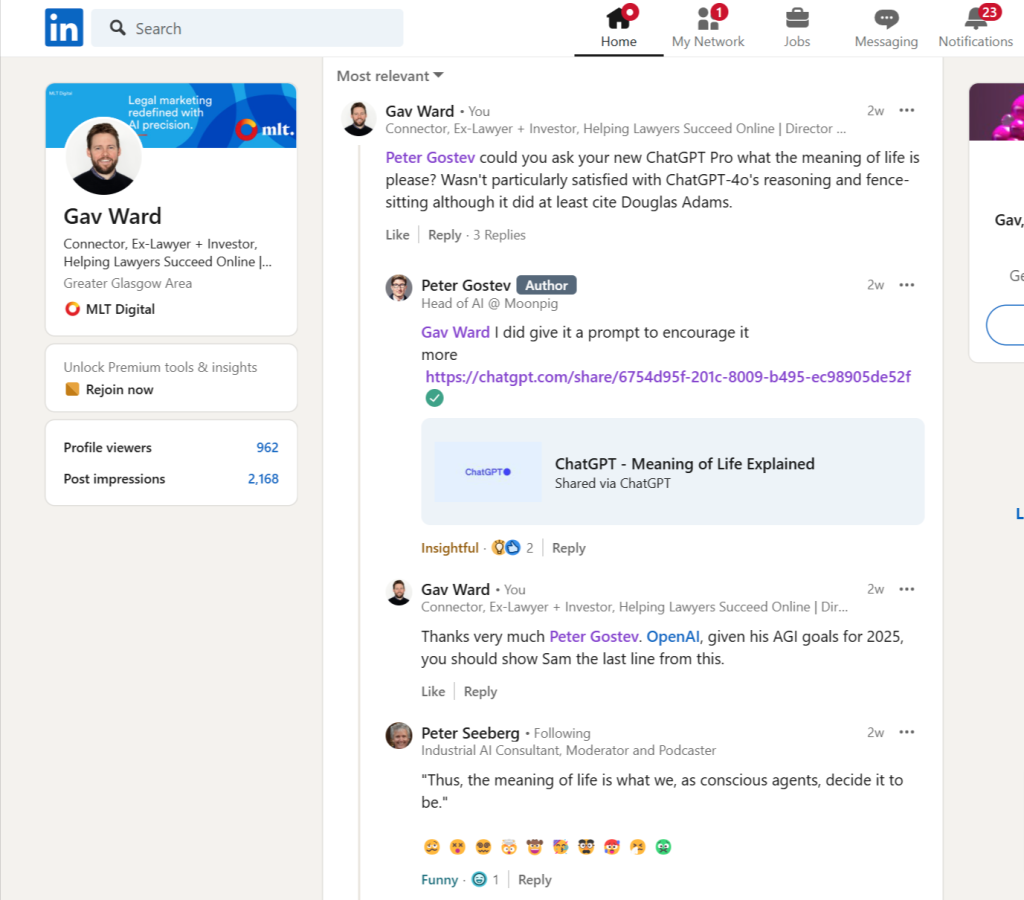Switch to the Home tab label
The height and width of the screenshot is (900, 1024).
pos(618,42)
